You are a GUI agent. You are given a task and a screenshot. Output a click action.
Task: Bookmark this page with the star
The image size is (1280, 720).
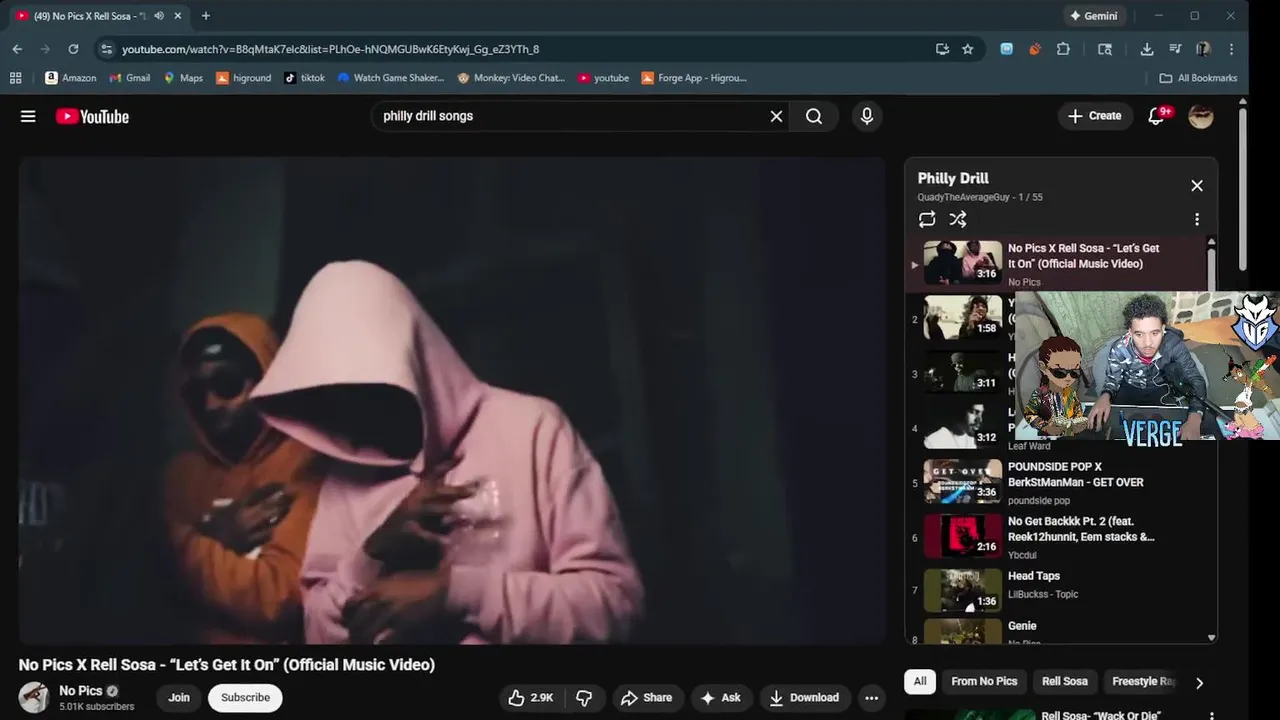click(x=968, y=48)
